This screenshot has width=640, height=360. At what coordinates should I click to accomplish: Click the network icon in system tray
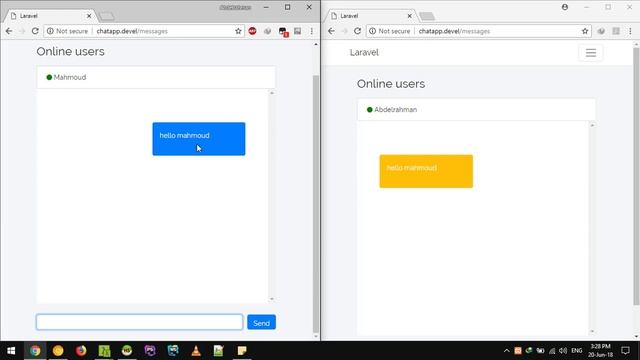pos(552,351)
